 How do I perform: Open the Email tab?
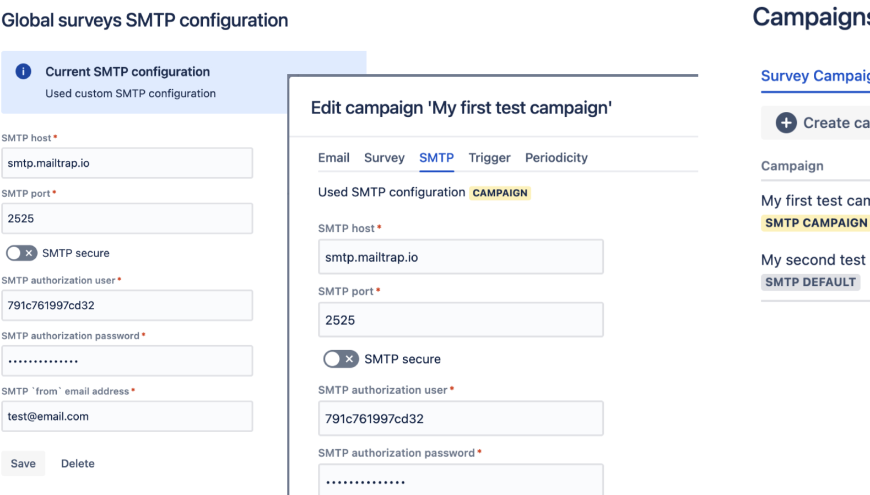[333, 158]
